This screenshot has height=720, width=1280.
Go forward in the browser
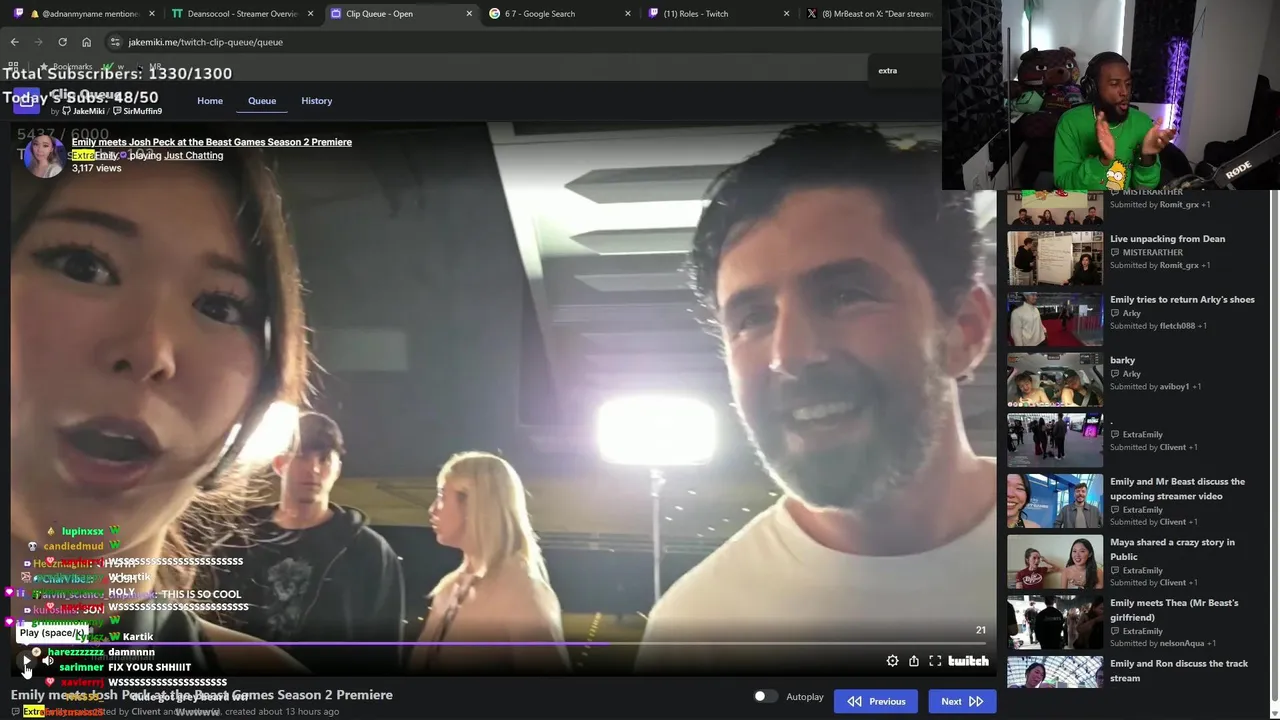pyautogui.click(x=38, y=42)
